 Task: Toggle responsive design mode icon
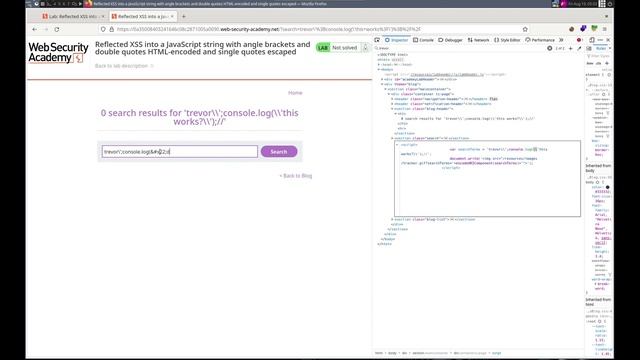[x=592, y=40]
